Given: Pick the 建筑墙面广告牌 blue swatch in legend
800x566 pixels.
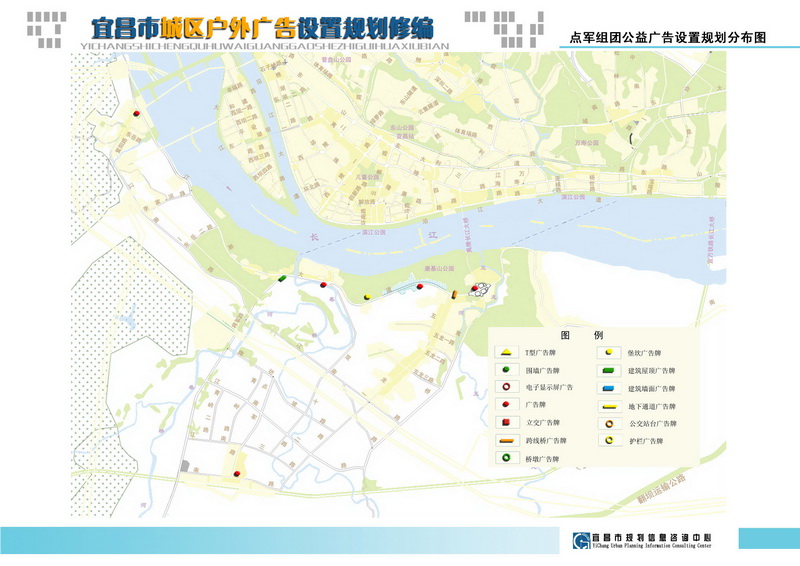Looking at the screenshot, I should [x=609, y=388].
